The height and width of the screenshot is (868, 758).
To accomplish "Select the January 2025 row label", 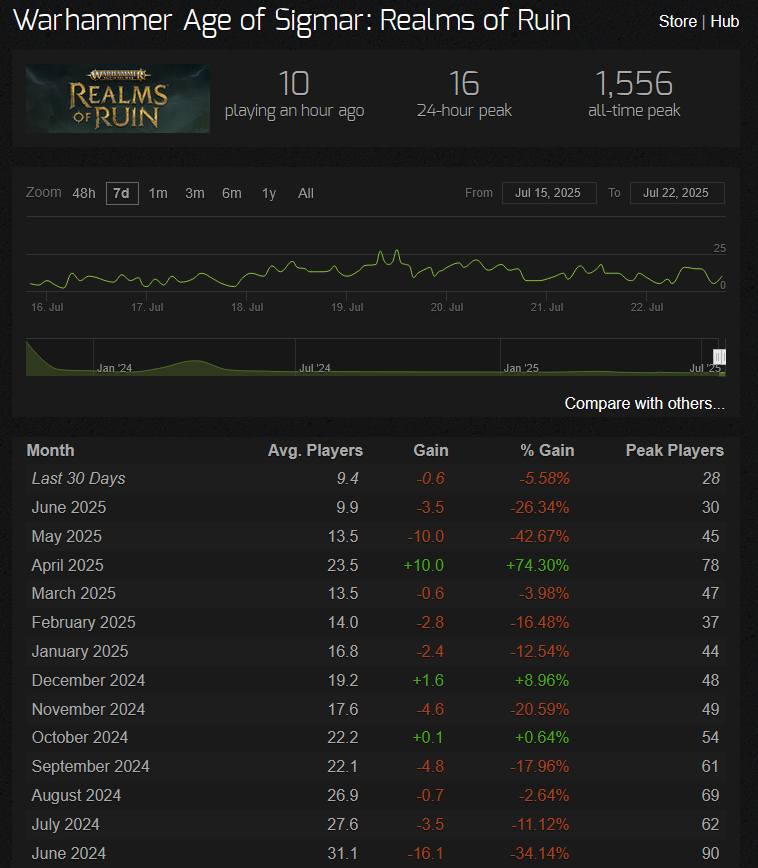I will click(80, 651).
